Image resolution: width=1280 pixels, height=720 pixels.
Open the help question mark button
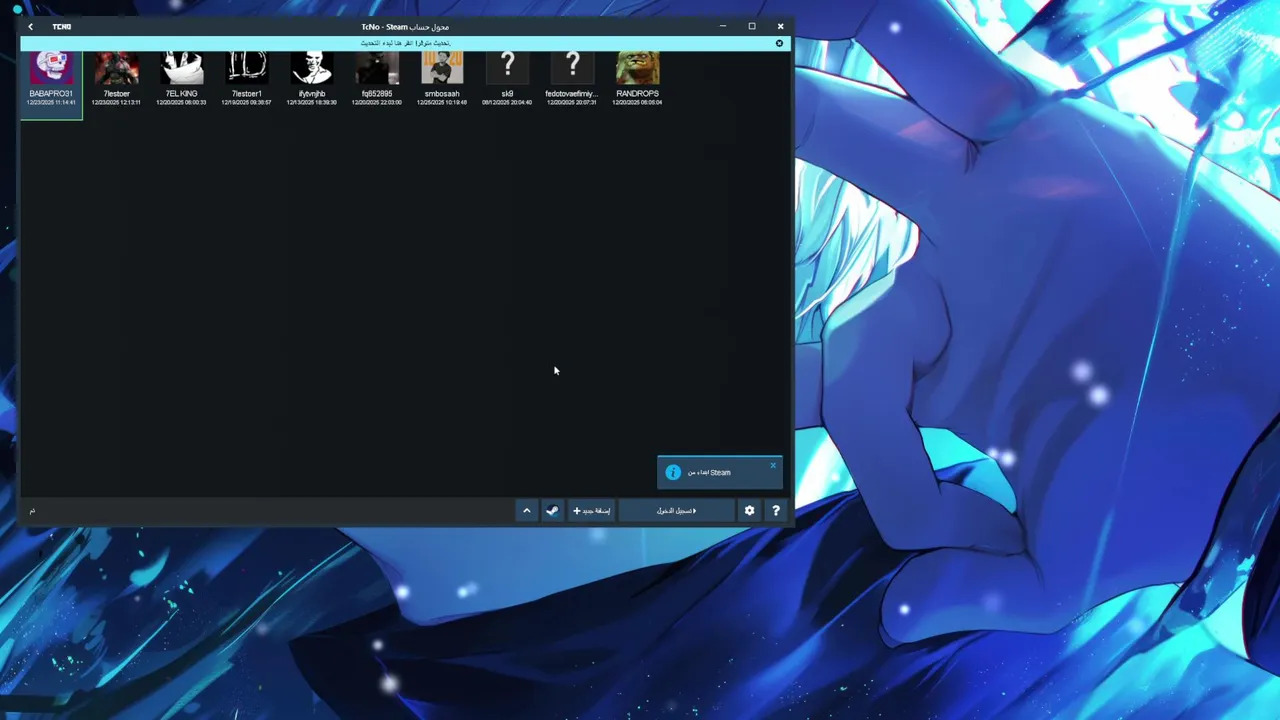click(x=776, y=511)
